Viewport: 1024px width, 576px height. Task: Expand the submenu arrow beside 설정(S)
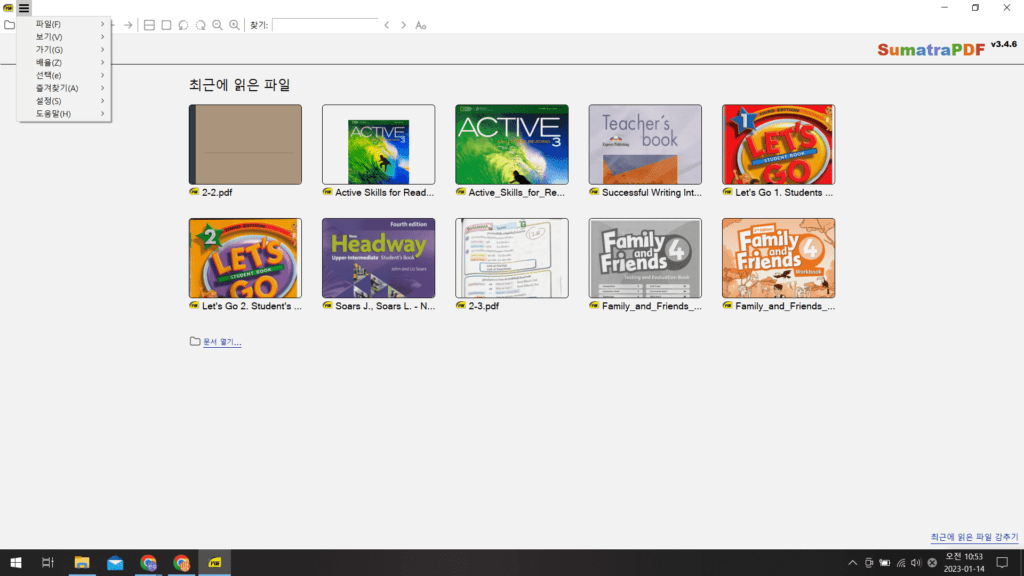(x=103, y=101)
